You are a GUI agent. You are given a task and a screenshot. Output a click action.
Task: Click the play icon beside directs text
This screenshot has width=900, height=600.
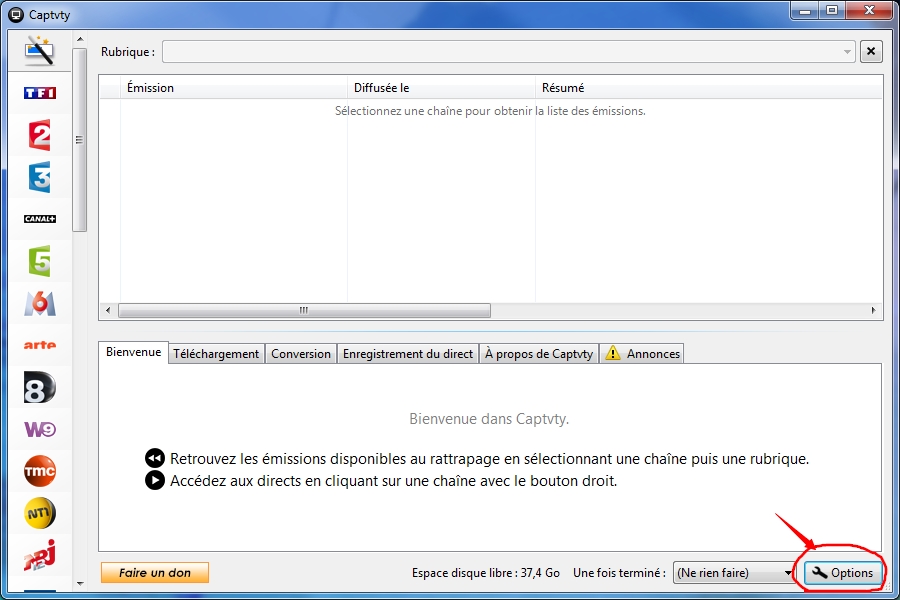[154, 480]
